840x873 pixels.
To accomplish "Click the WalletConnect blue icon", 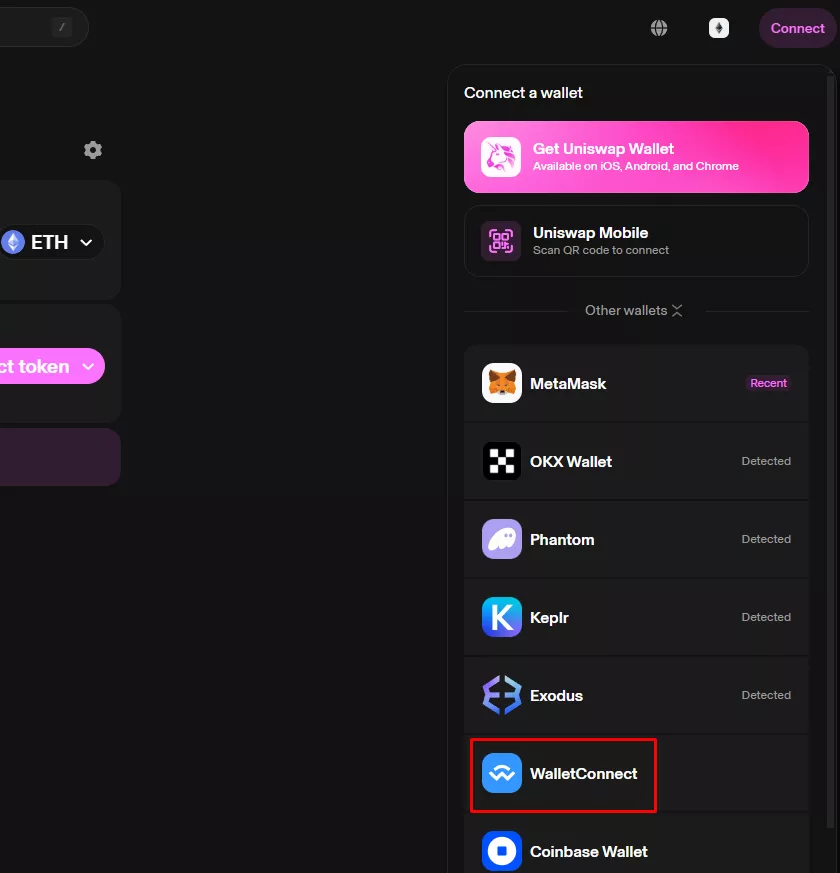I will coord(502,773).
